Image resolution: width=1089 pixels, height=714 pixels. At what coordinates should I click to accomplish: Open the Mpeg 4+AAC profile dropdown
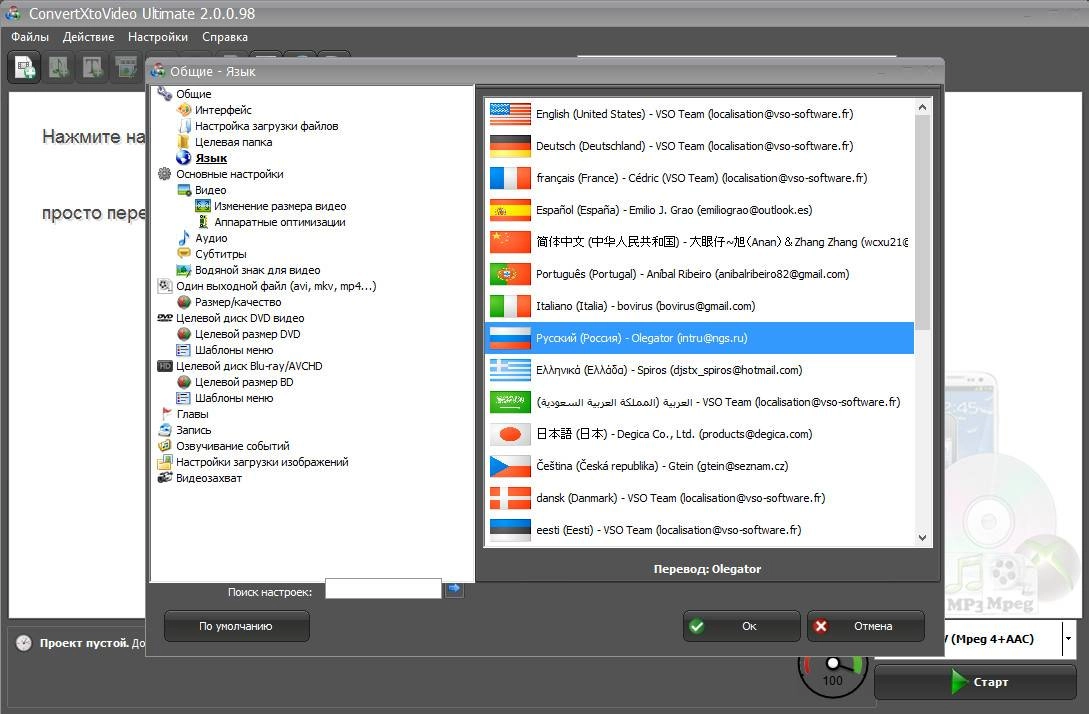click(x=1069, y=638)
